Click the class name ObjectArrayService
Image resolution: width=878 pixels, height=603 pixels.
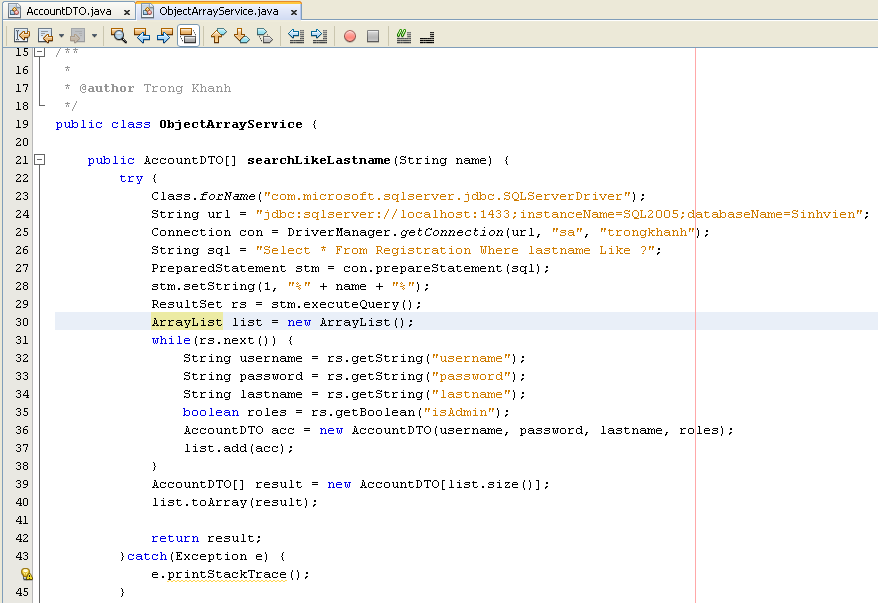pyautogui.click(x=231, y=124)
